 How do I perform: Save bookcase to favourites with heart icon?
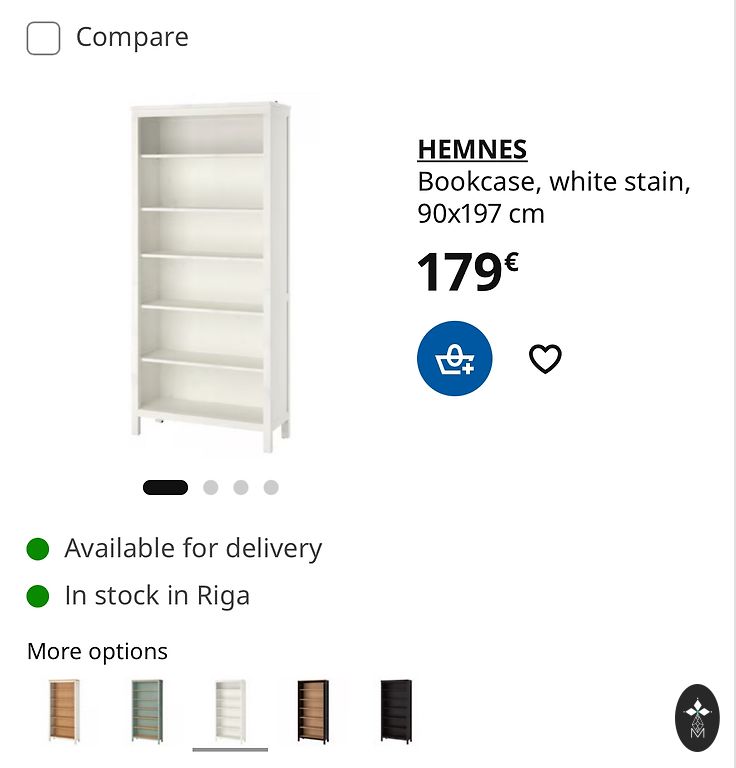[545, 359]
